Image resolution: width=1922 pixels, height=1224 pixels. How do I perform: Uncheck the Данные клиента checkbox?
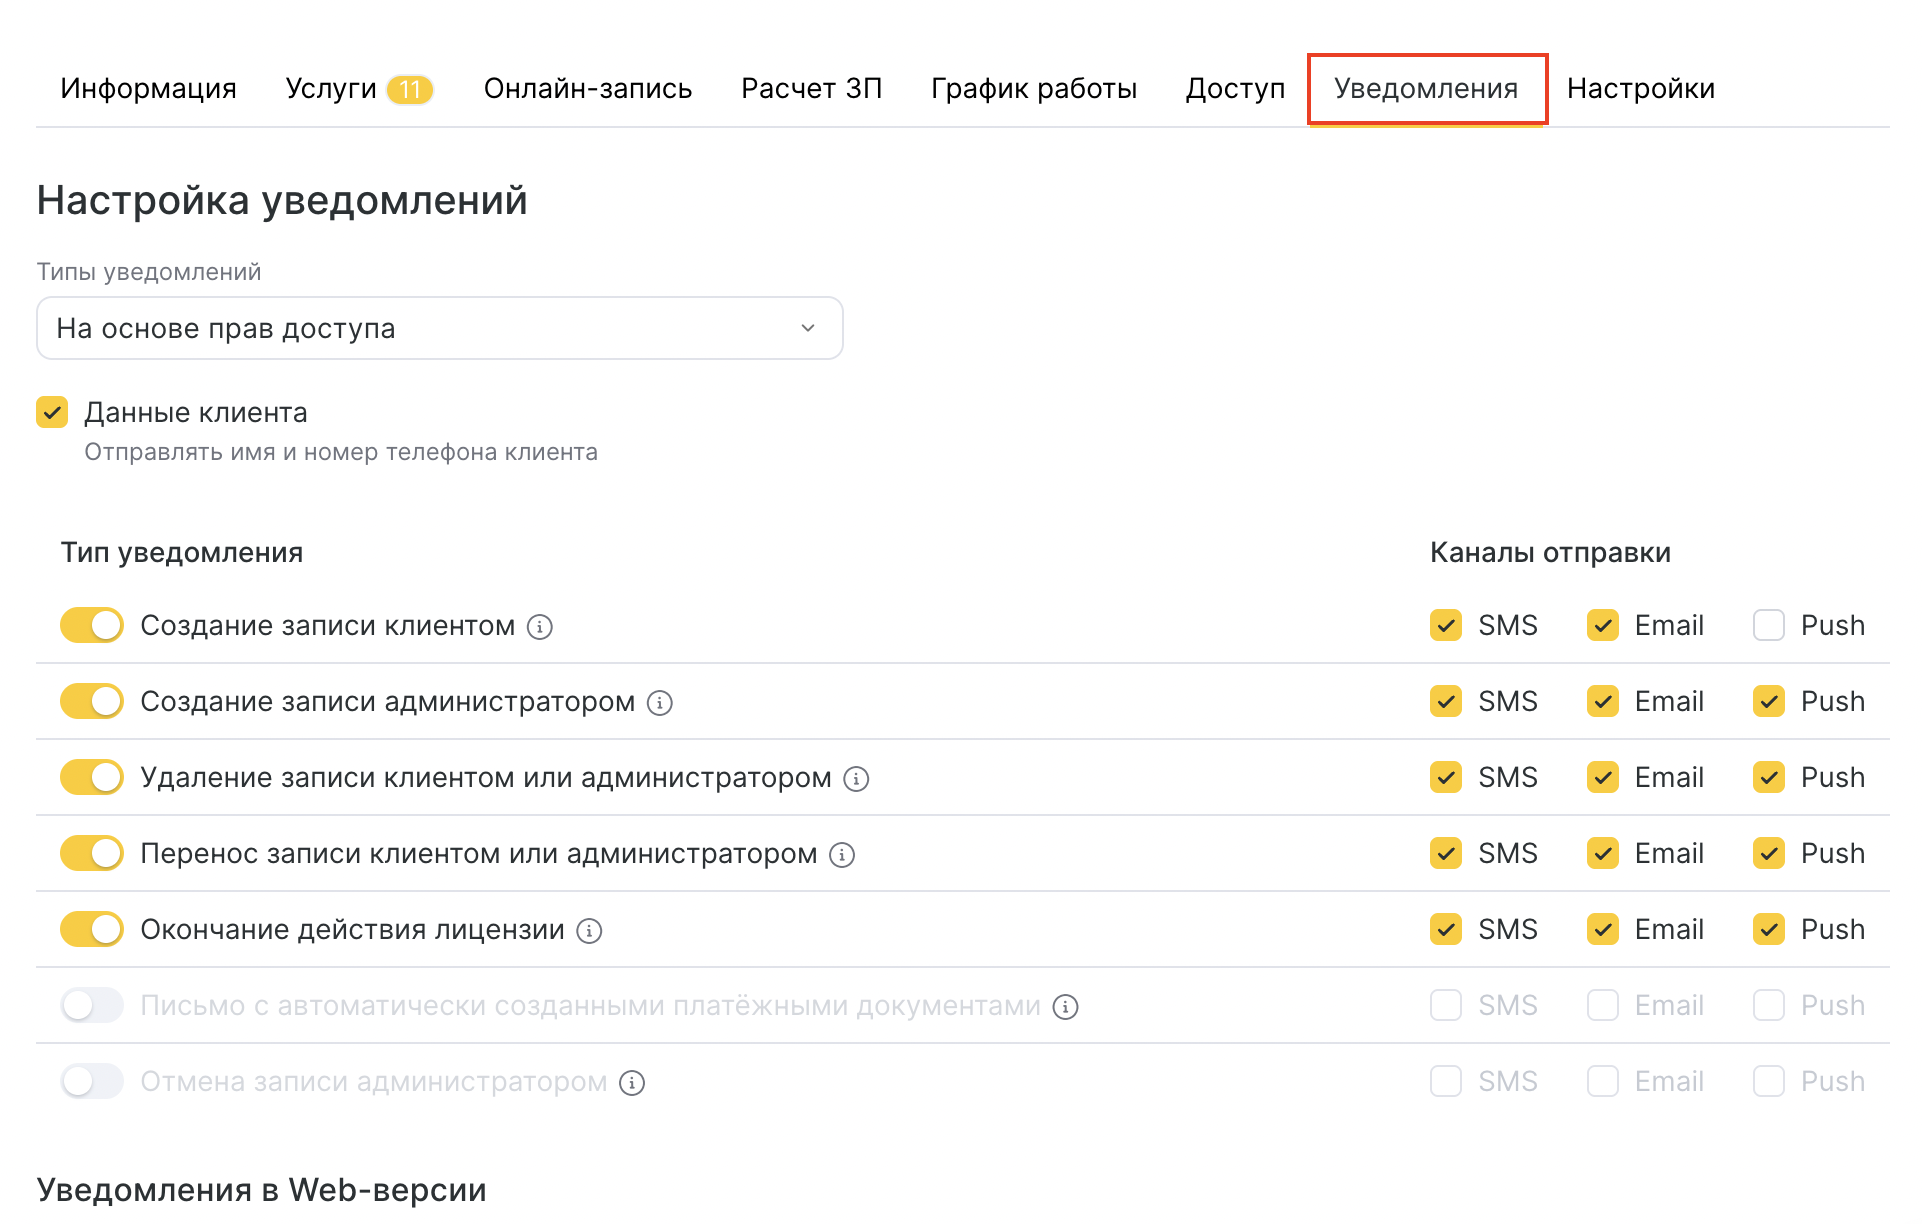pos(52,412)
